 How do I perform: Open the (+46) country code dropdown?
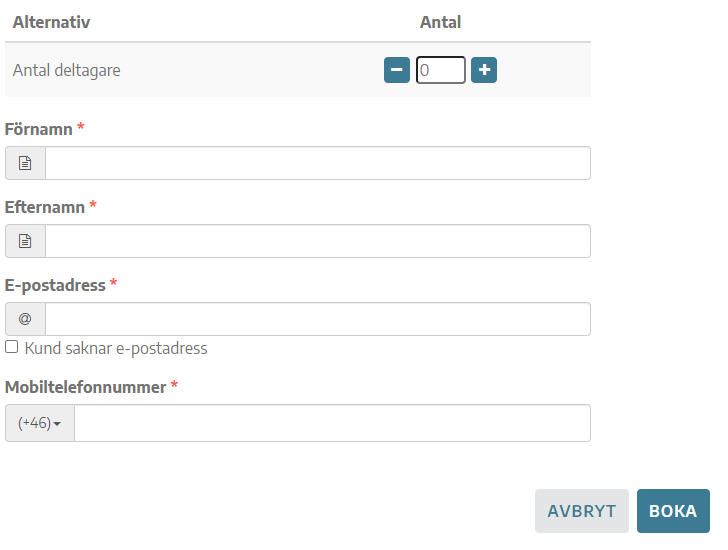click(x=40, y=423)
